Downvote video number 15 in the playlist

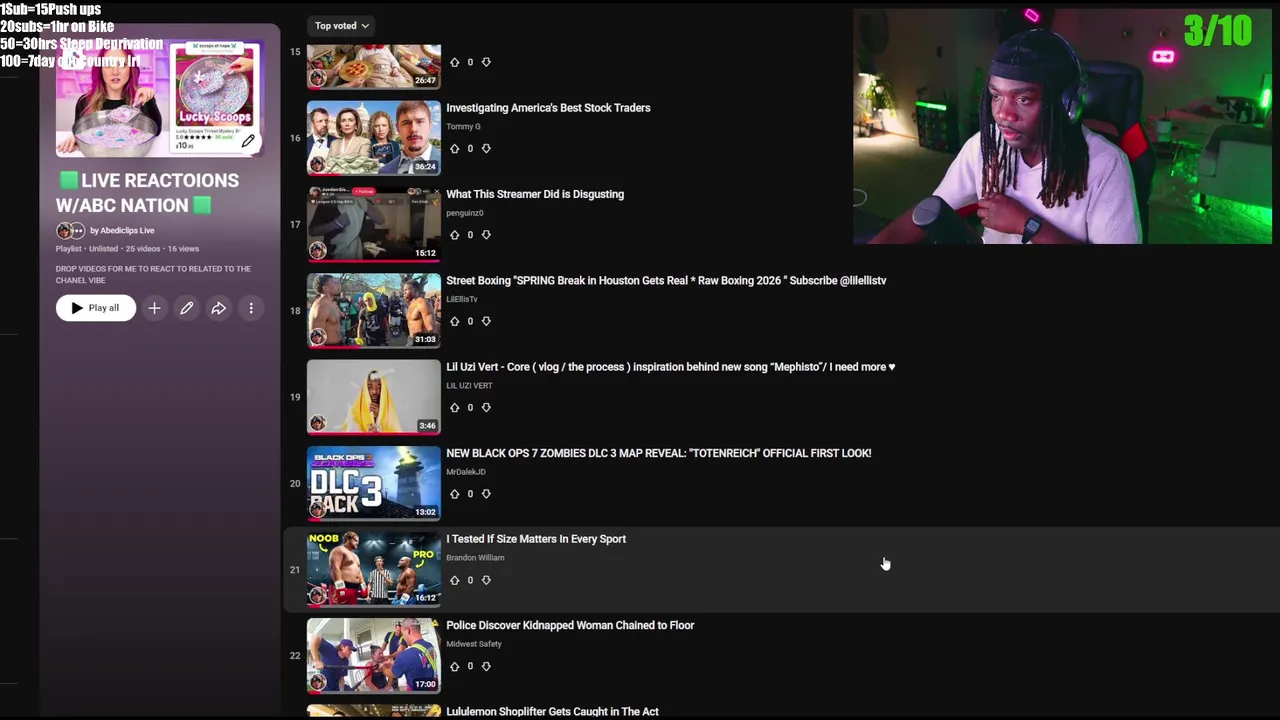click(486, 62)
